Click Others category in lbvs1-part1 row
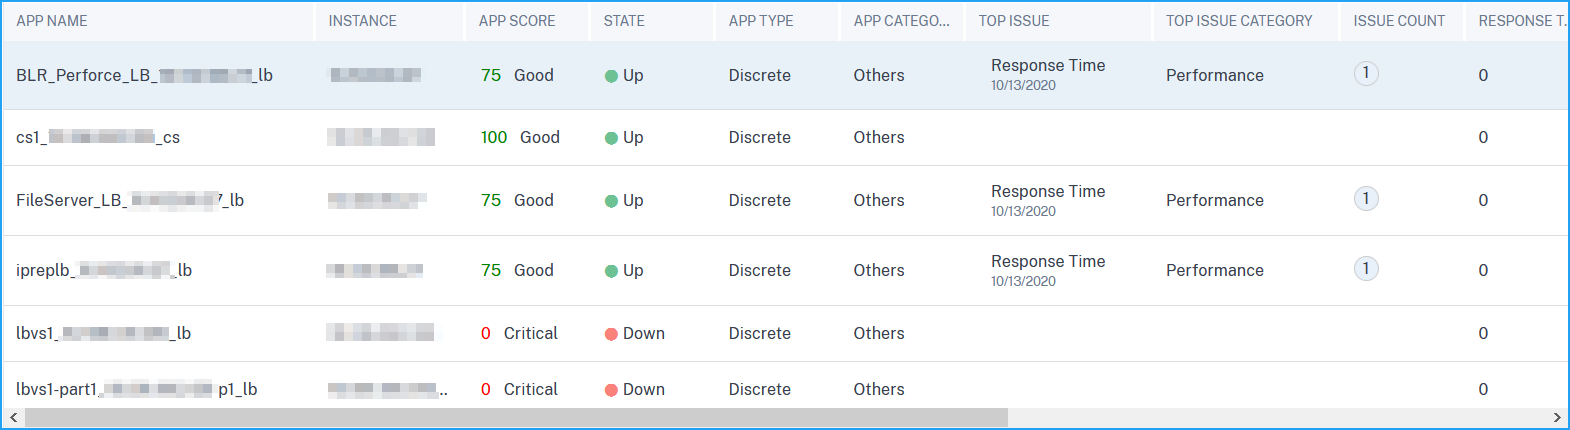 pyautogui.click(x=879, y=389)
